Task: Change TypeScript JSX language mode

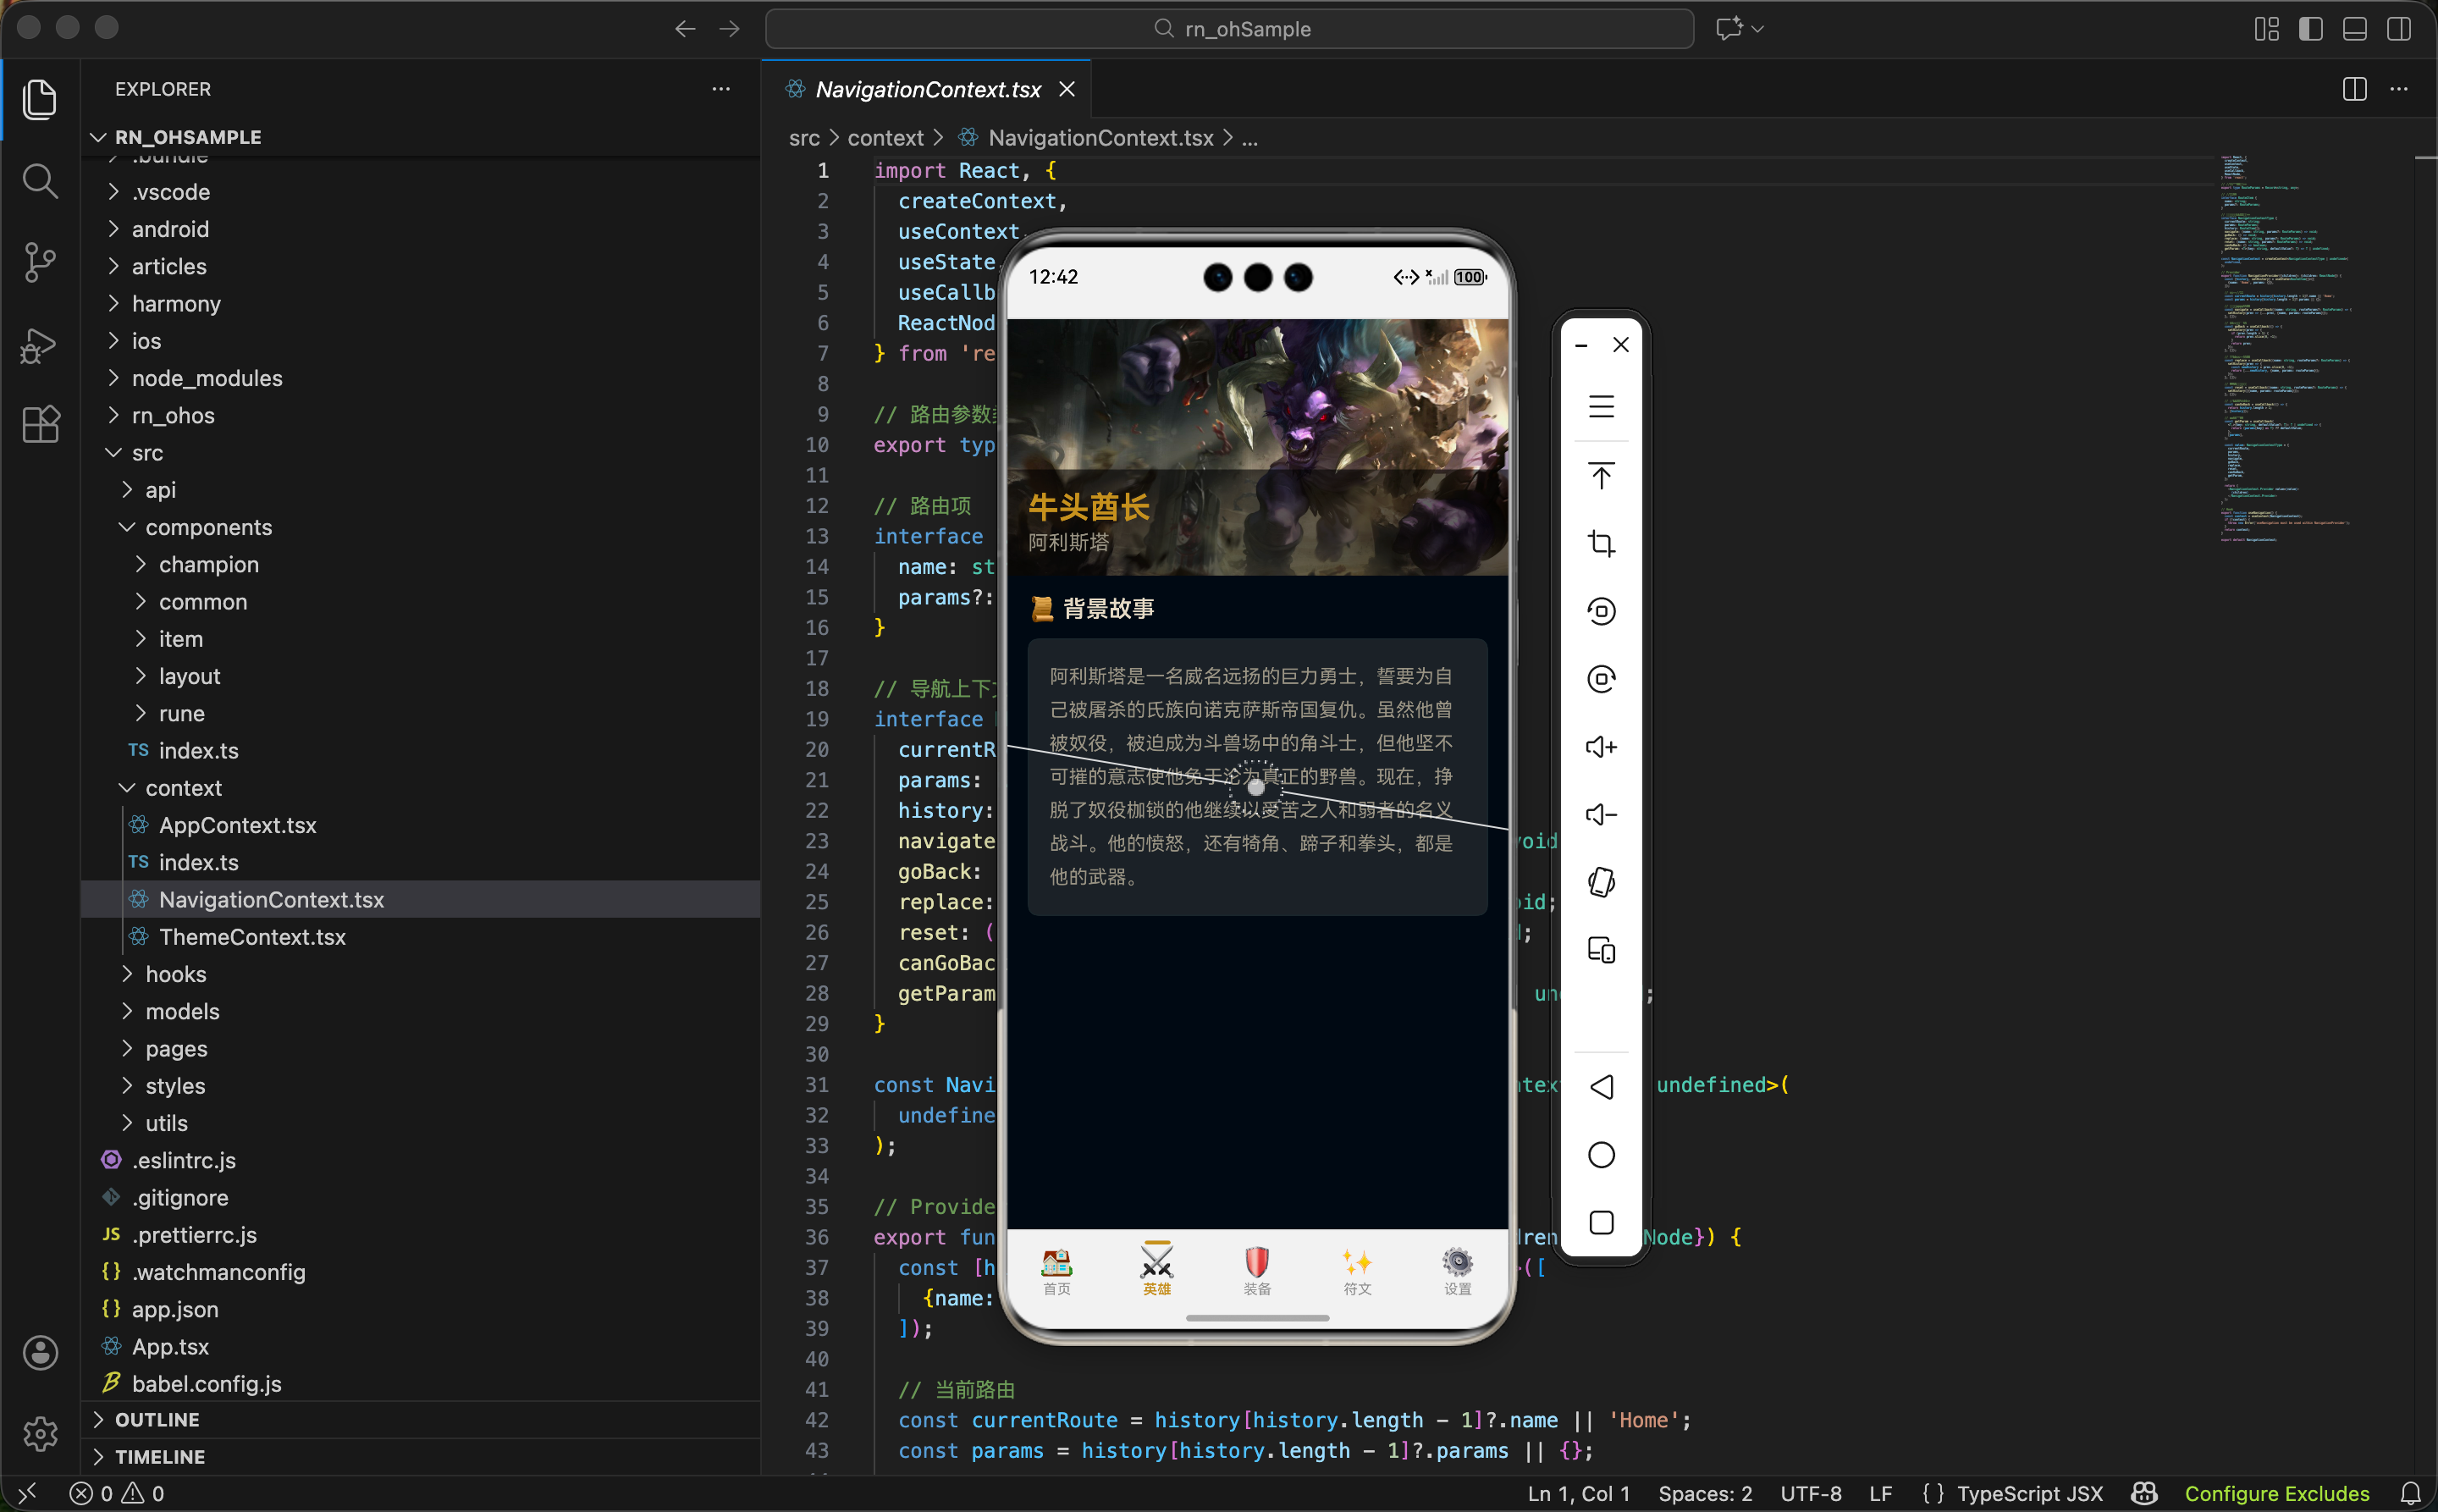Action: [x=2030, y=1493]
